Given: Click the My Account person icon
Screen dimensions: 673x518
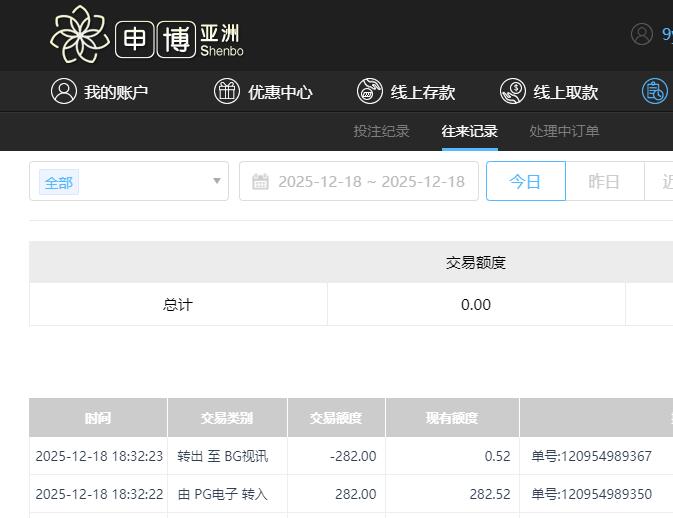Looking at the screenshot, I should tap(64, 91).
